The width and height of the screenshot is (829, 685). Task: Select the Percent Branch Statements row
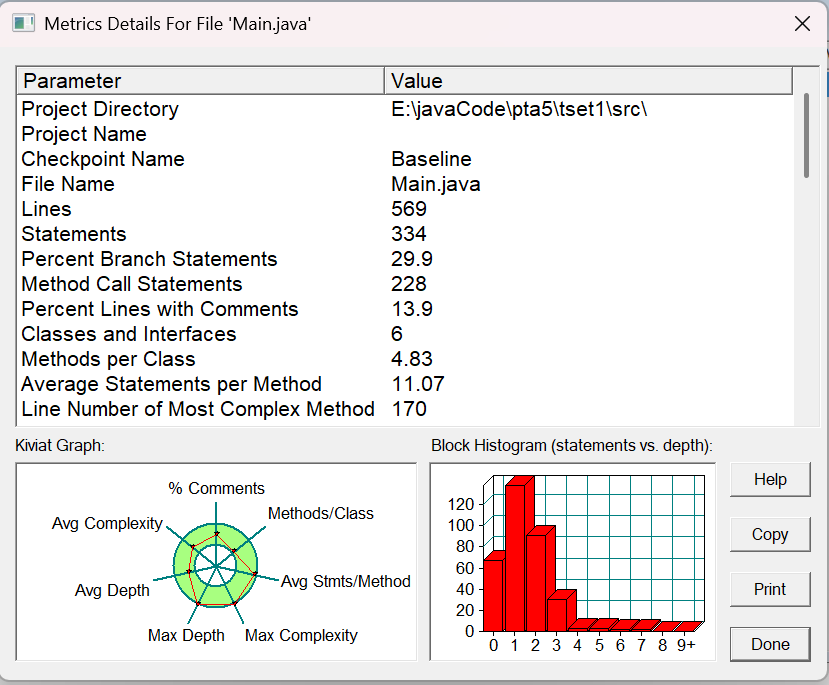(x=405, y=259)
